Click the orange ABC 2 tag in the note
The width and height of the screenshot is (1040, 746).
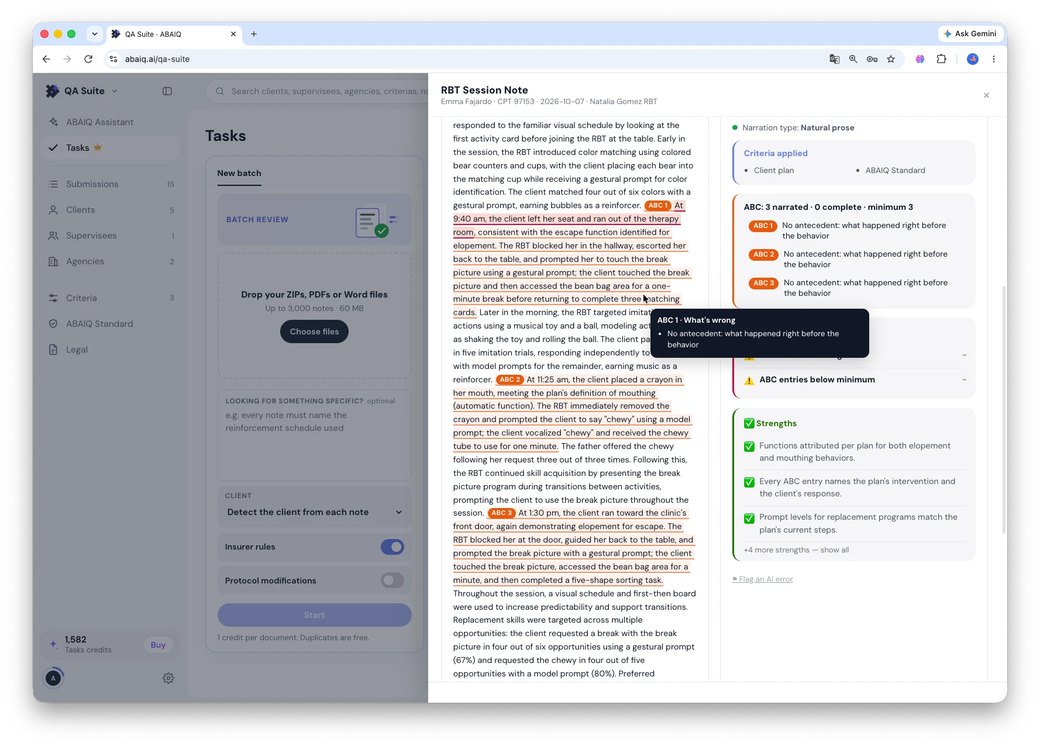509,380
